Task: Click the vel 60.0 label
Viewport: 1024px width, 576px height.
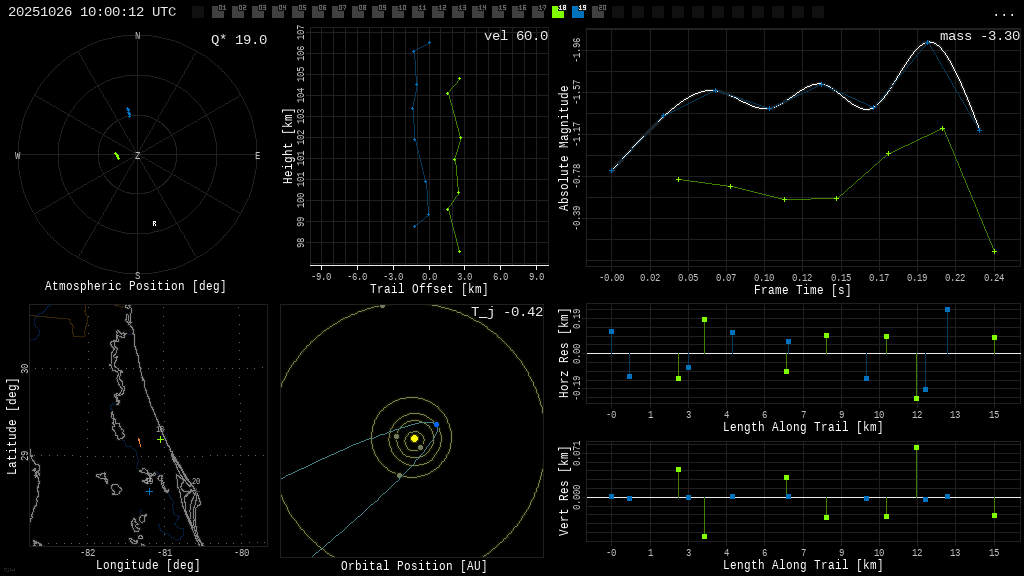Action: coord(515,36)
